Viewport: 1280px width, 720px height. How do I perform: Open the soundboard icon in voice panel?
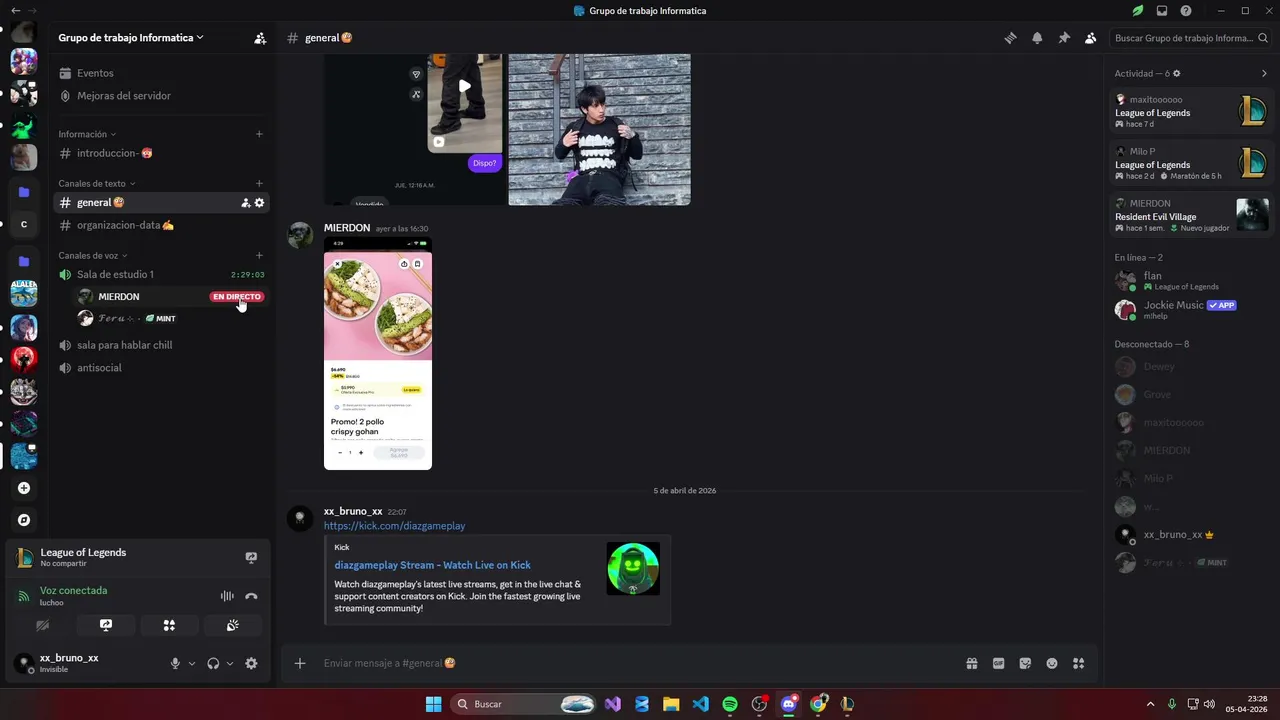(x=232, y=625)
